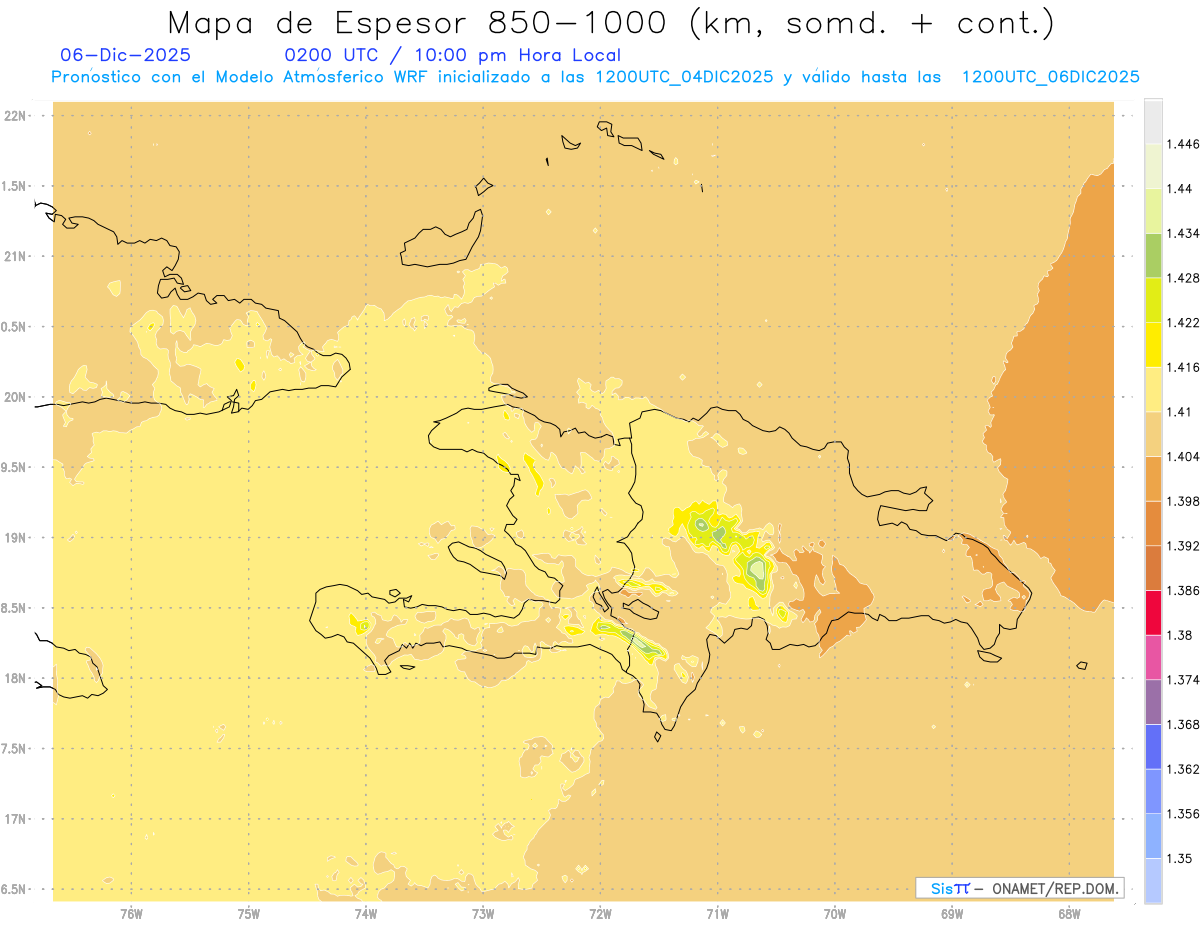Click the '74W' longitude label
This screenshot has width=1200, height=927.
coord(366,913)
